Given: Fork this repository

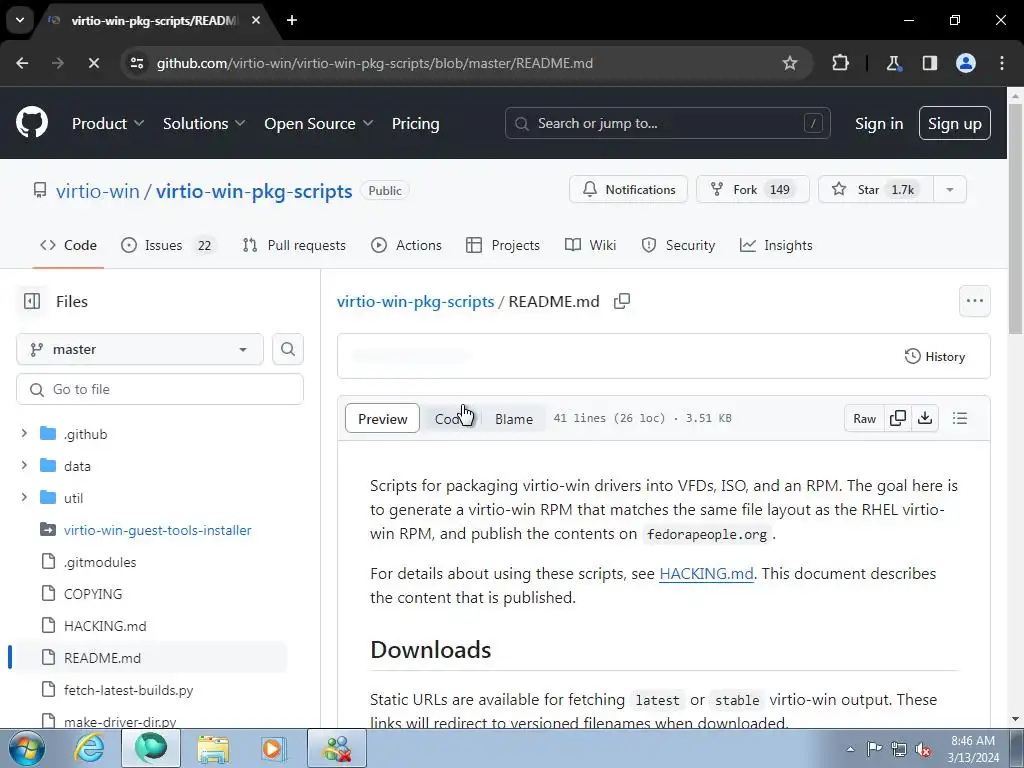Looking at the screenshot, I should [752, 189].
